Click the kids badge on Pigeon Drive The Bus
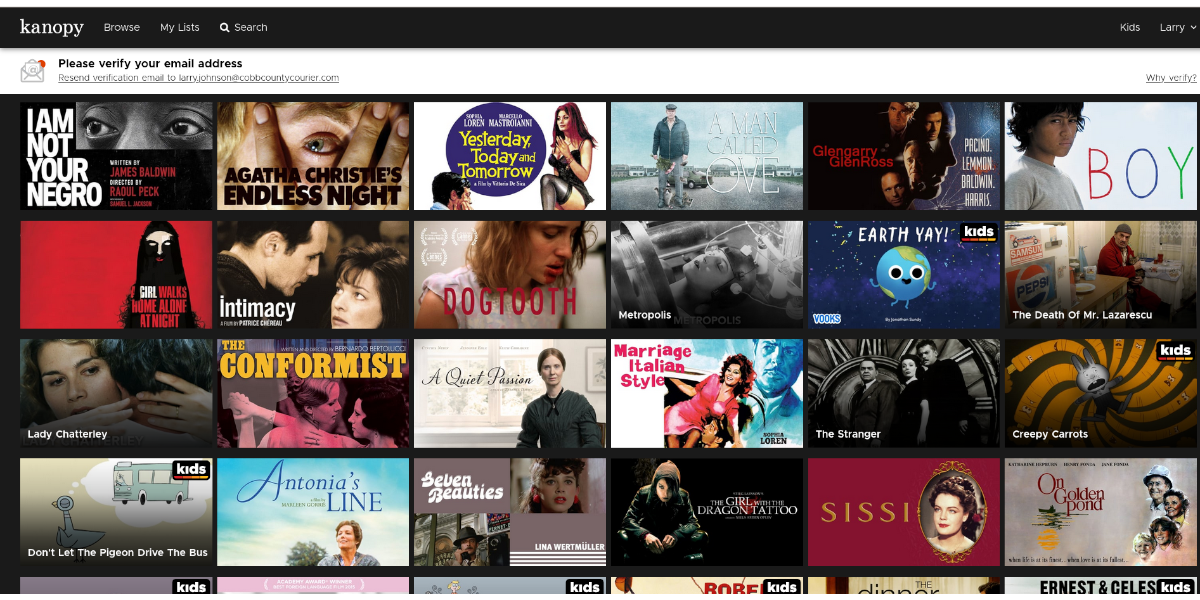Screen dimensions: 1200x600 coord(191,471)
